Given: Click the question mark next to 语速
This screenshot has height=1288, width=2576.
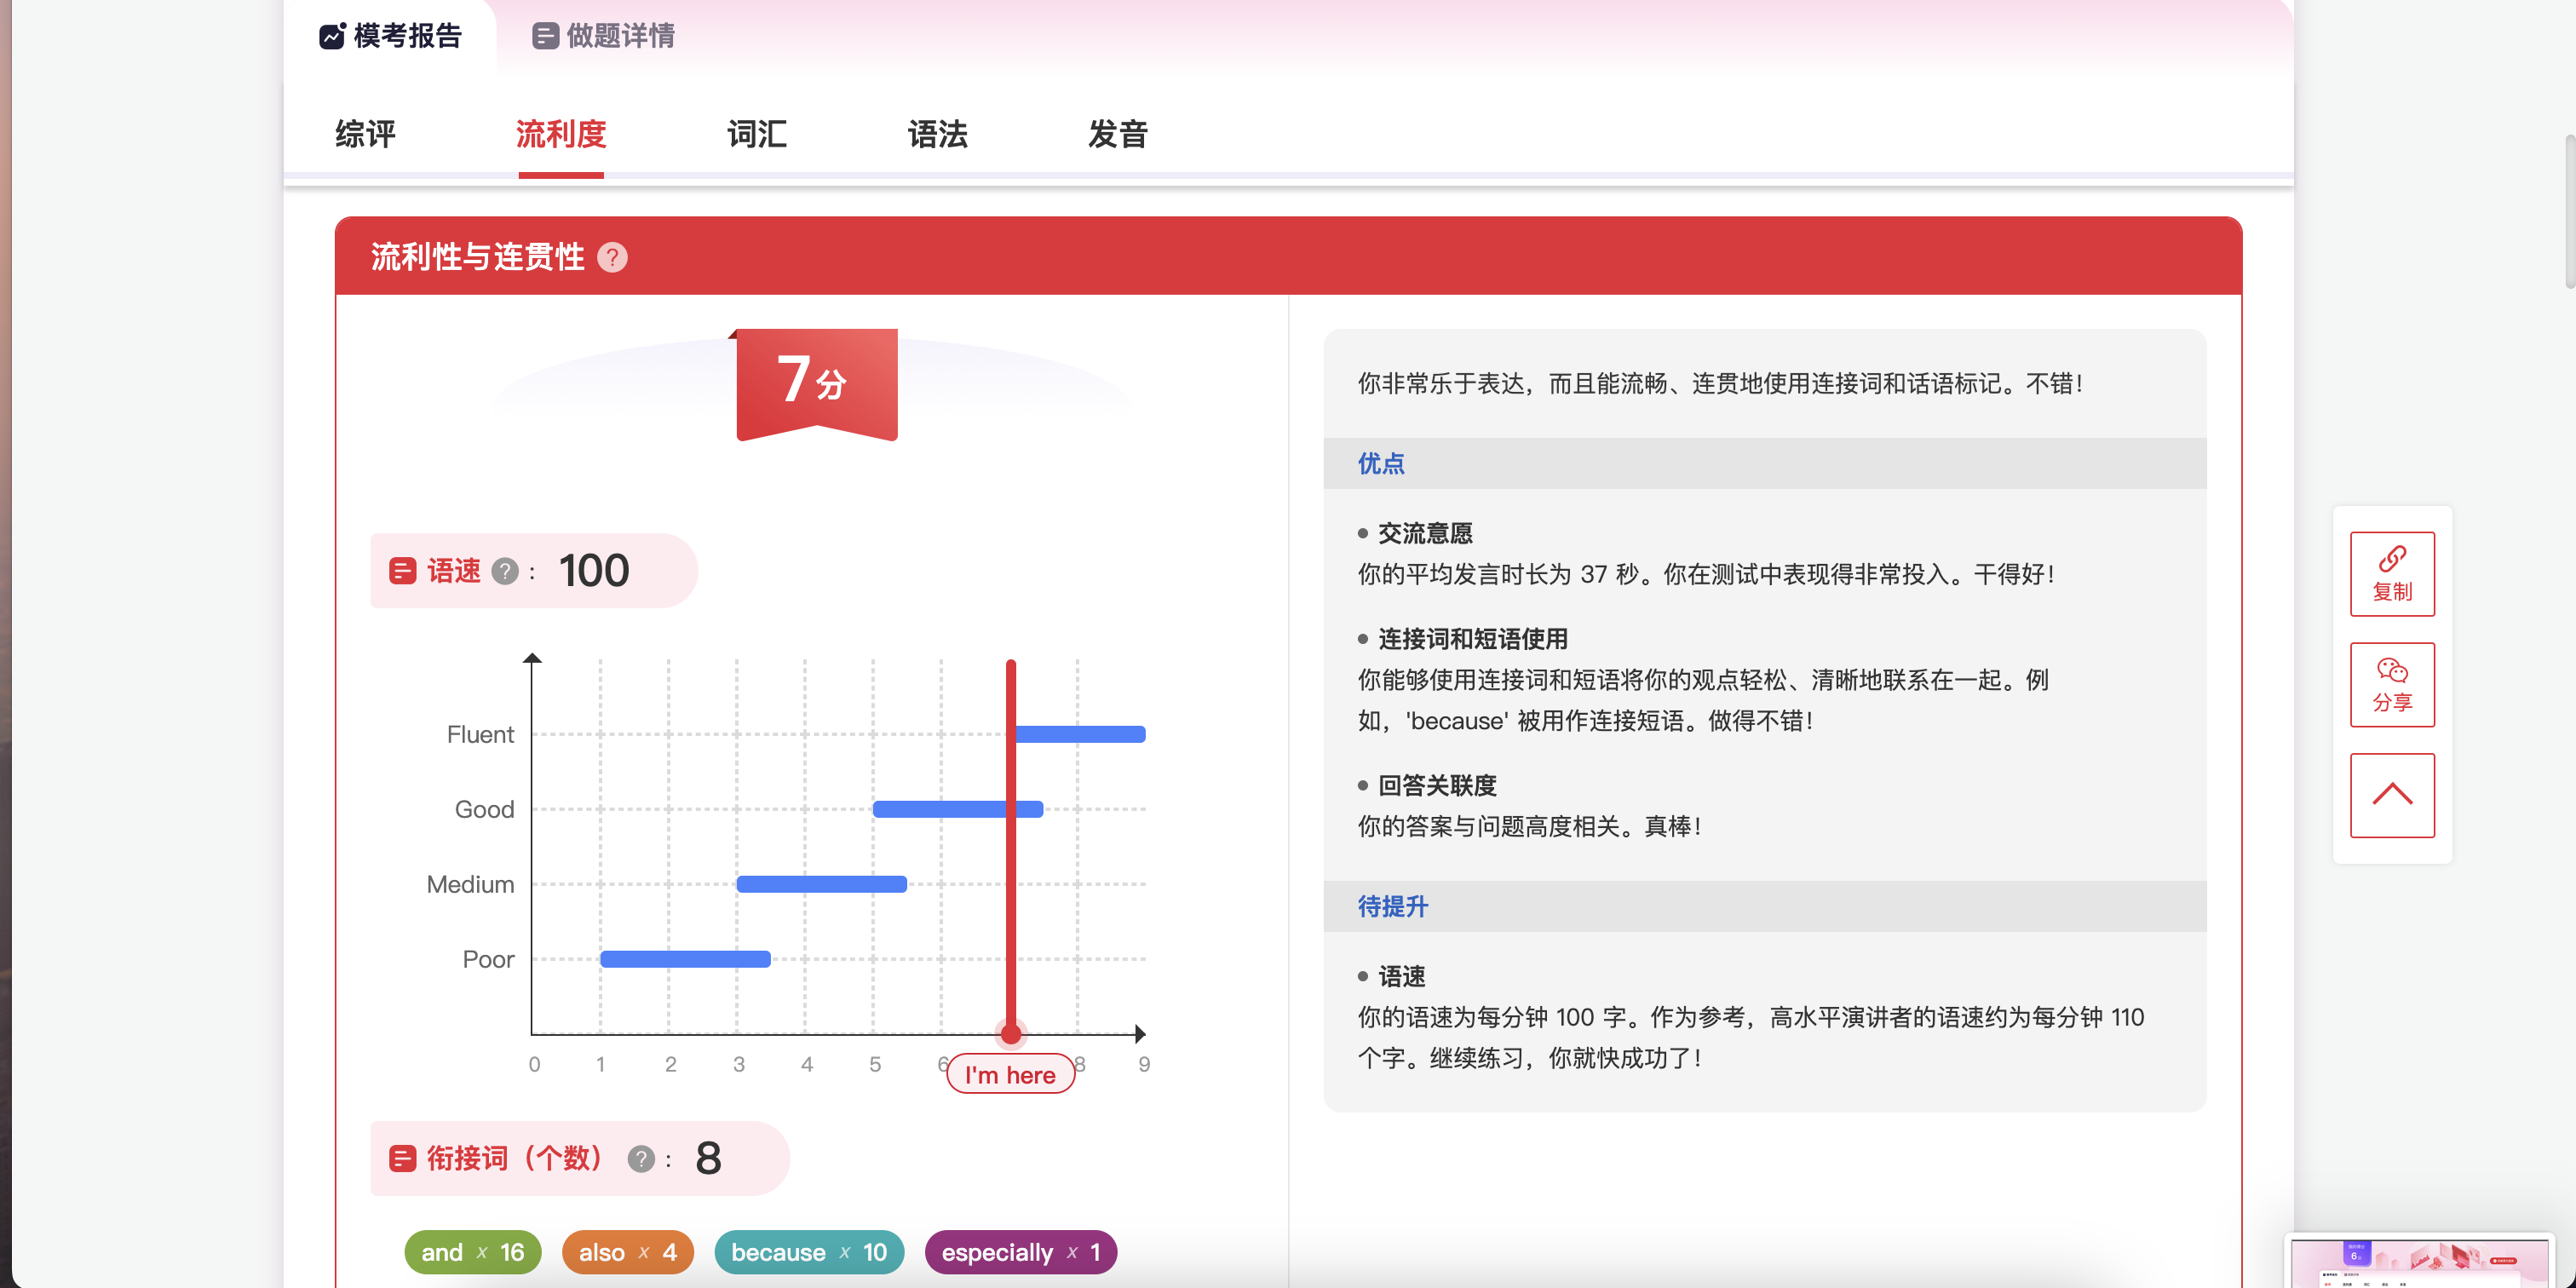Looking at the screenshot, I should [x=505, y=571].
